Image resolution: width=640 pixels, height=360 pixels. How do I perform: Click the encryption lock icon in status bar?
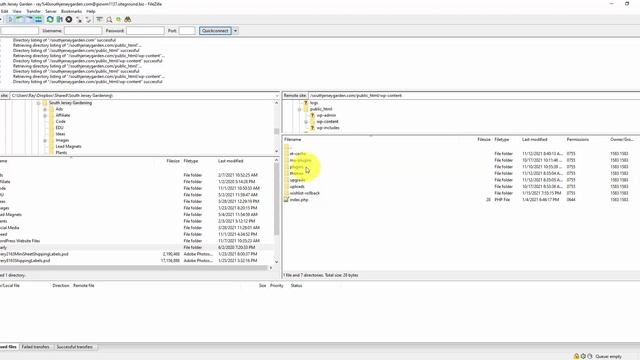[x=576, y=356]
